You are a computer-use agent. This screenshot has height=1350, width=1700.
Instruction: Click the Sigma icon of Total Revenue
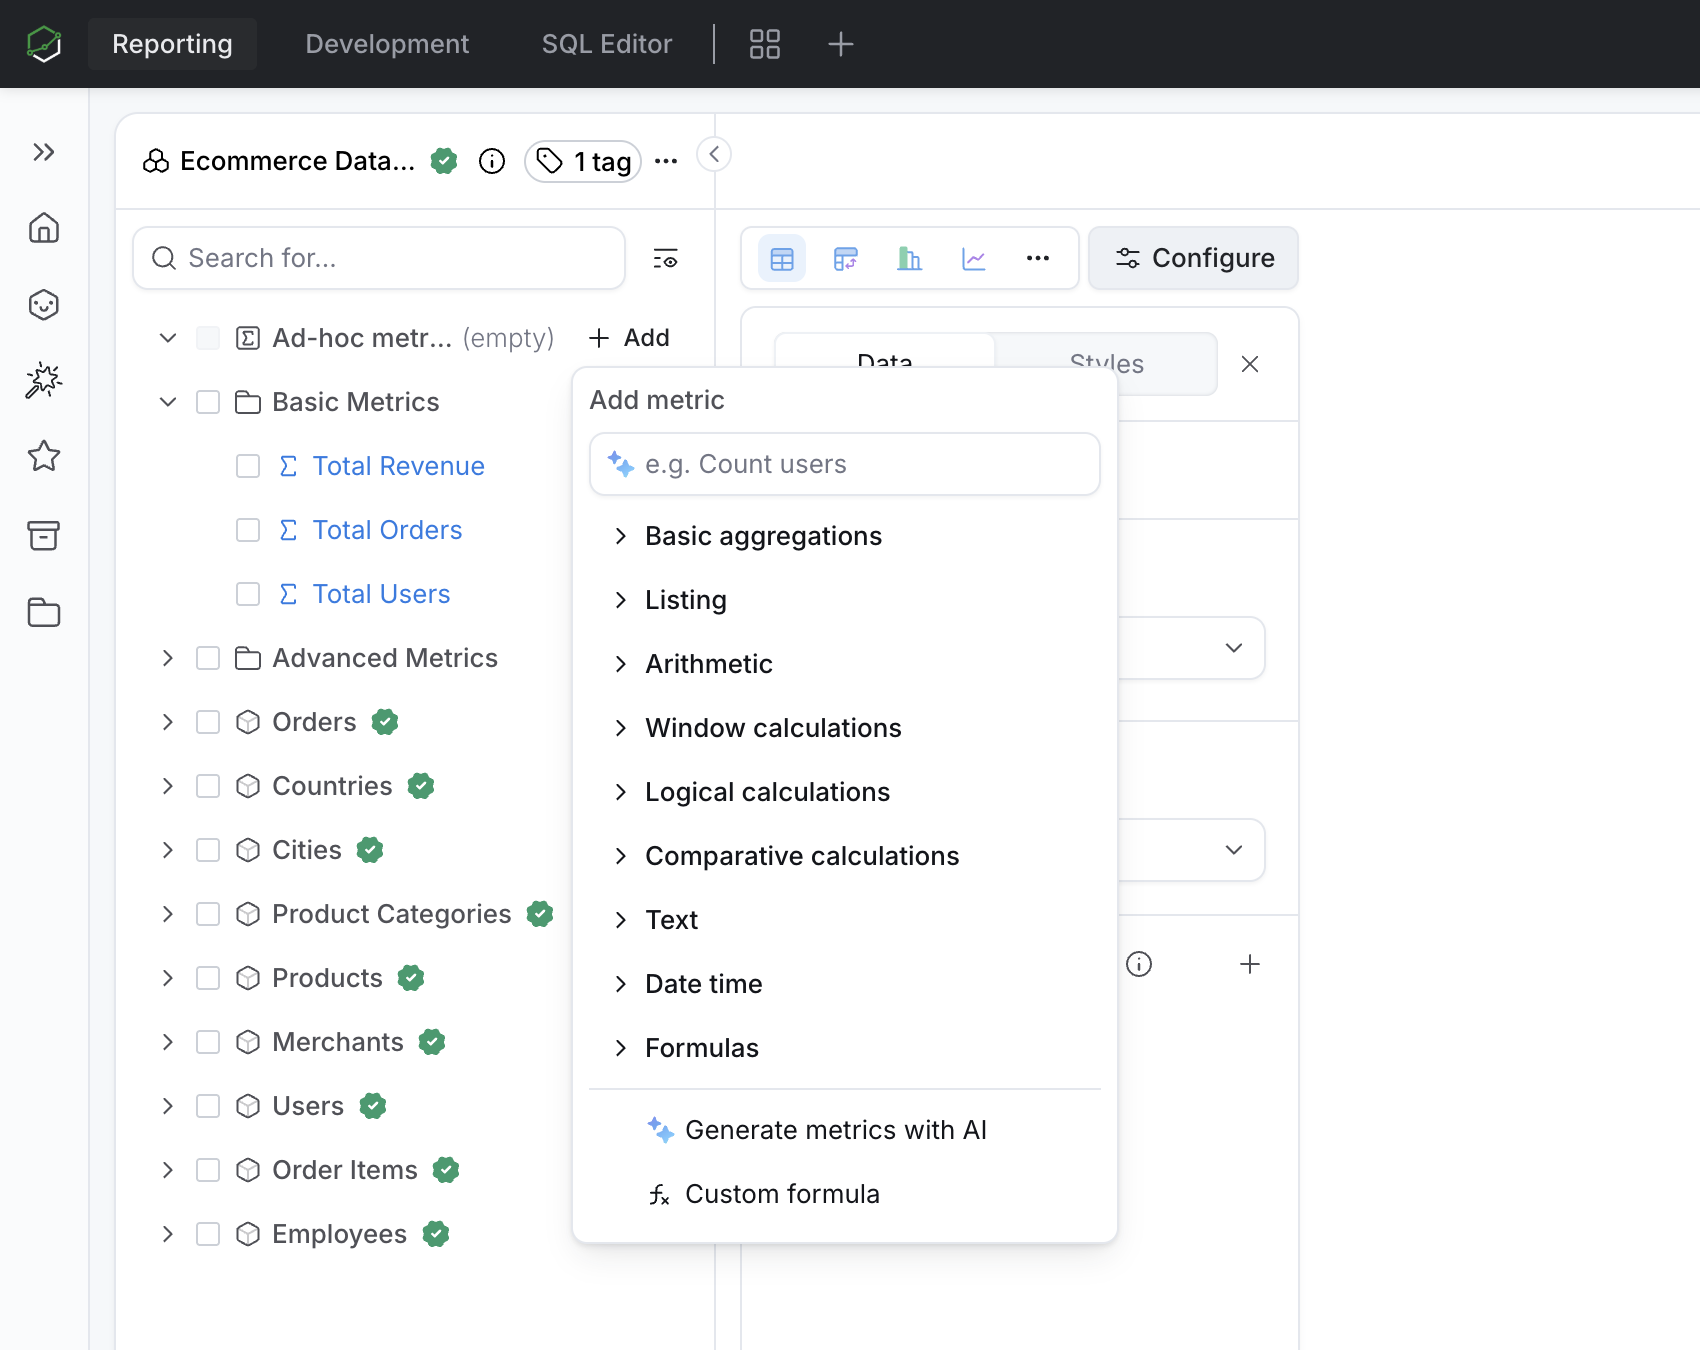288,466
